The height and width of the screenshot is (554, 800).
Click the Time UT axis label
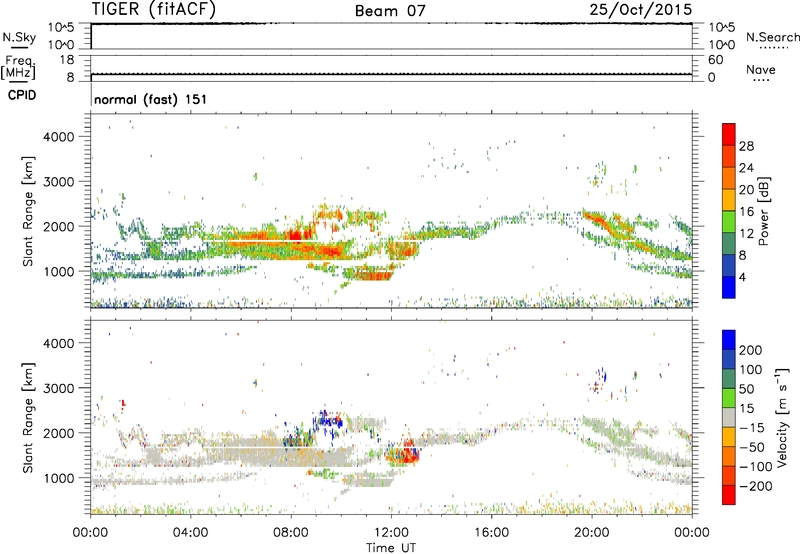pyautogui.click(x=391, y=548)
